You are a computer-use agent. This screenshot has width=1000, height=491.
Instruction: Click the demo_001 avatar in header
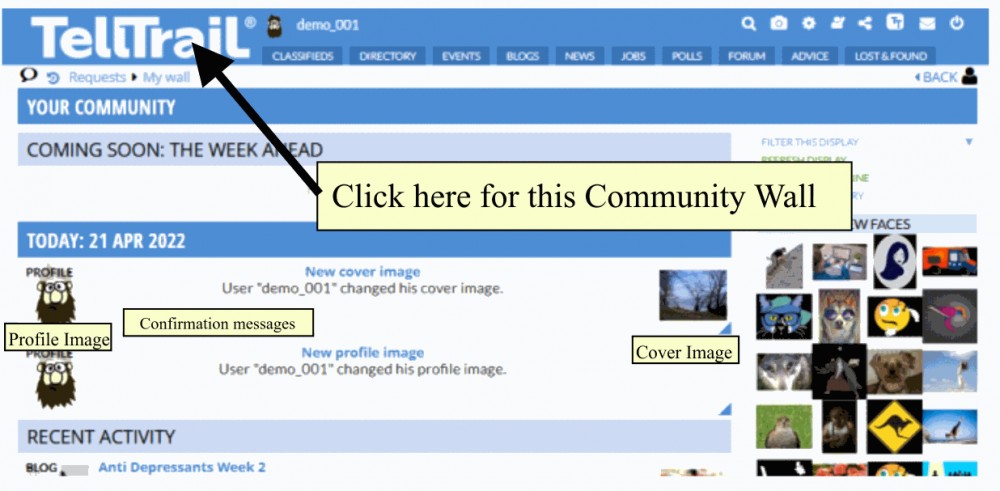pyautogui.click(x=274, y=26)
